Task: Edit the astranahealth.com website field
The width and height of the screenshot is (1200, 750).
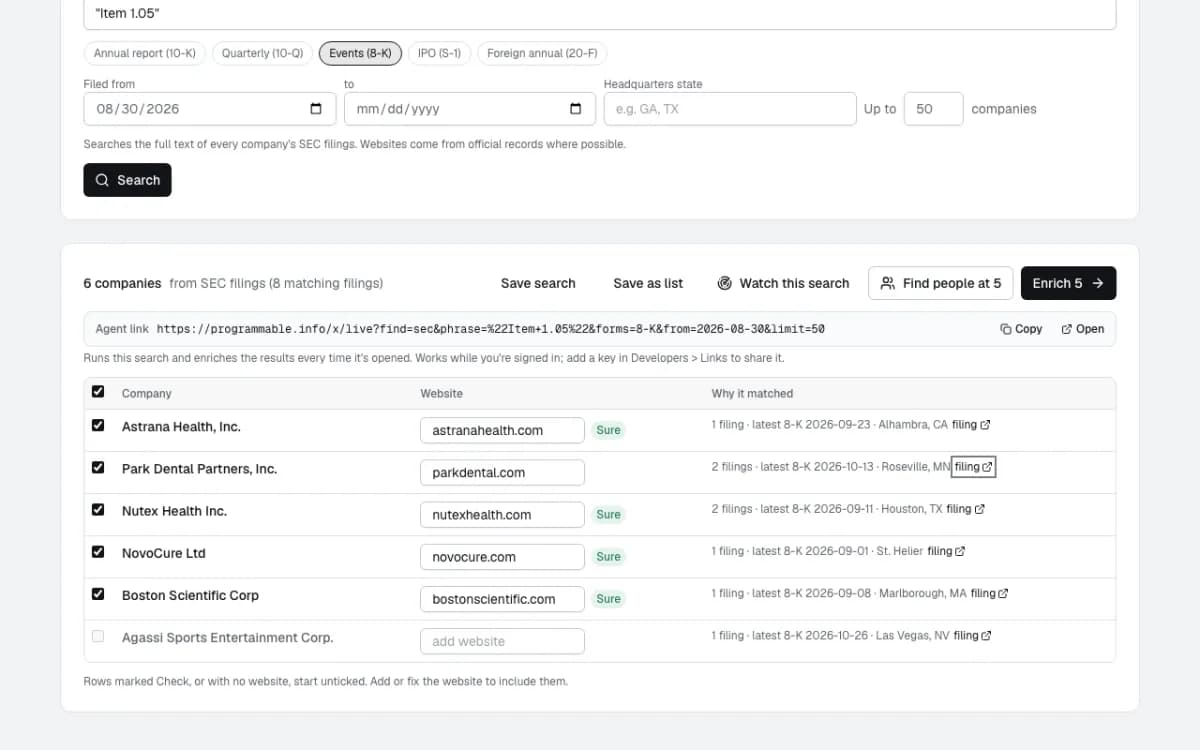Action: [502, 430]
